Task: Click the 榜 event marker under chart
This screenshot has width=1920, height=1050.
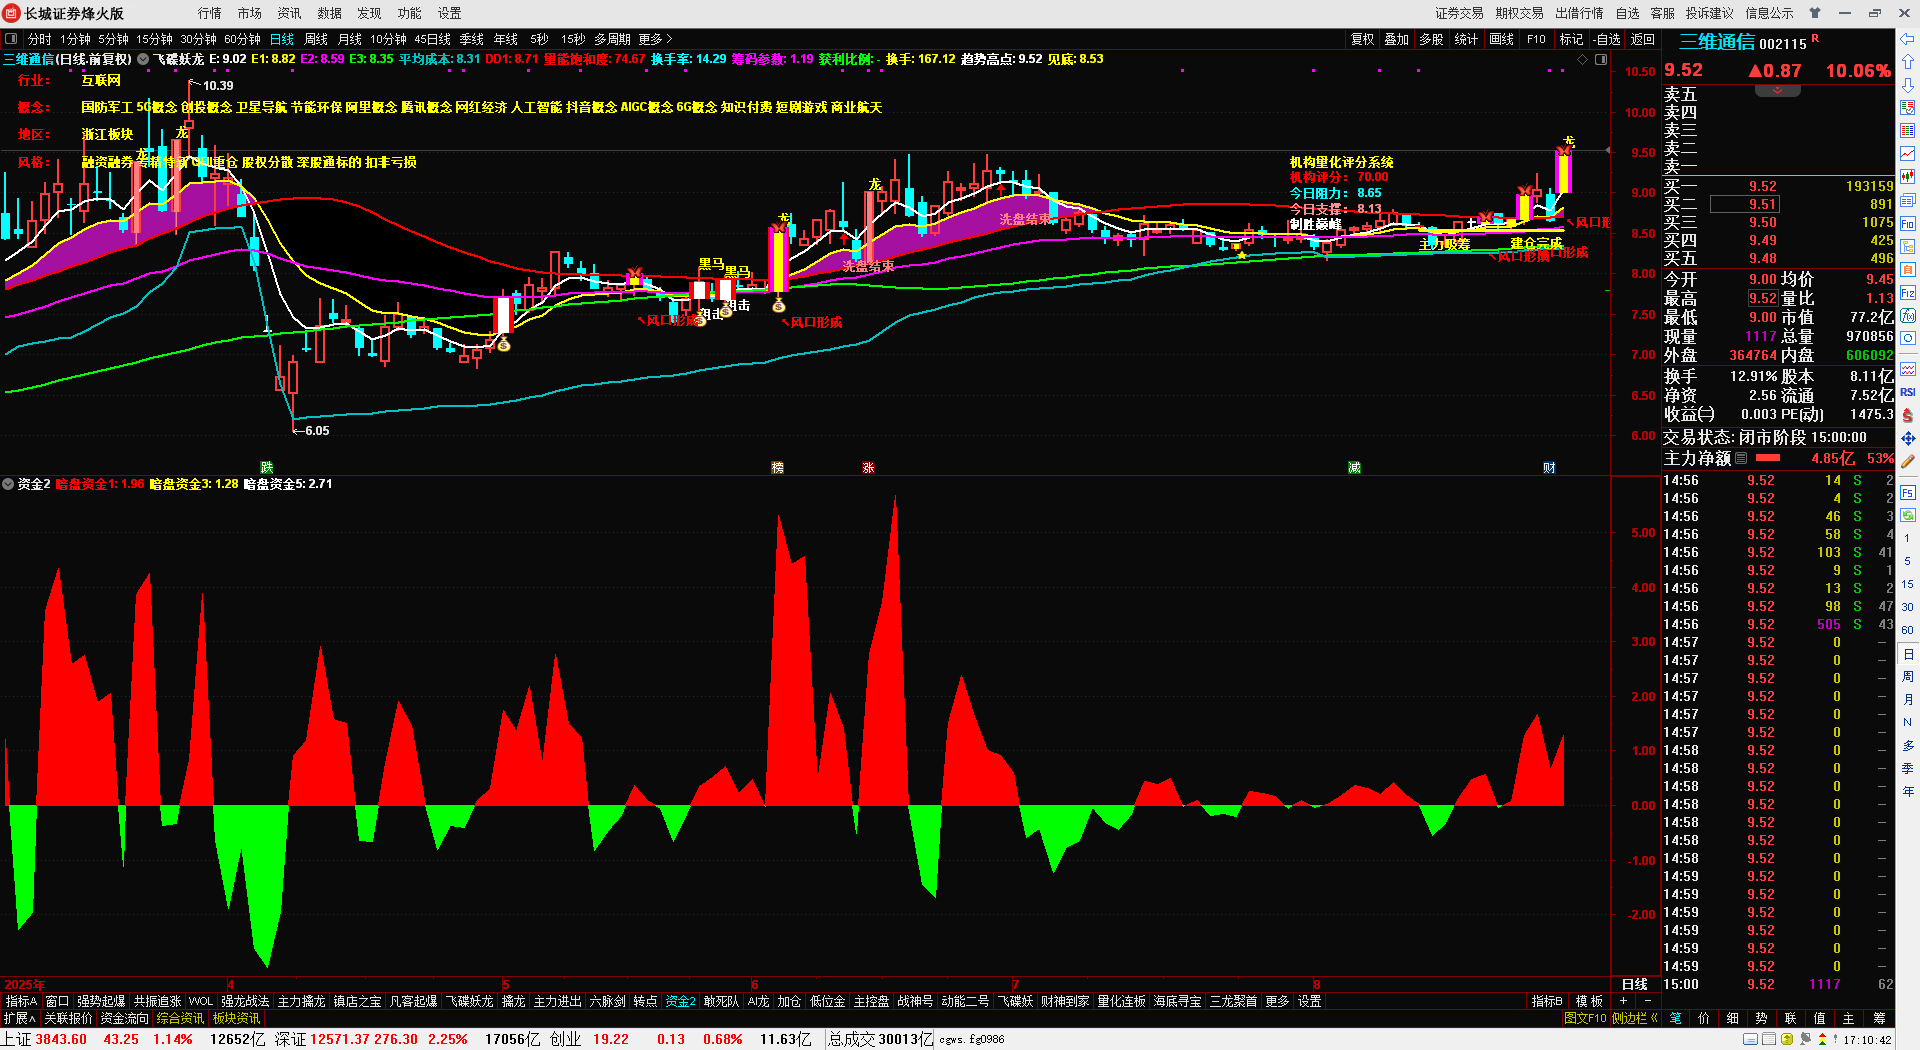Action: [777, 467]
